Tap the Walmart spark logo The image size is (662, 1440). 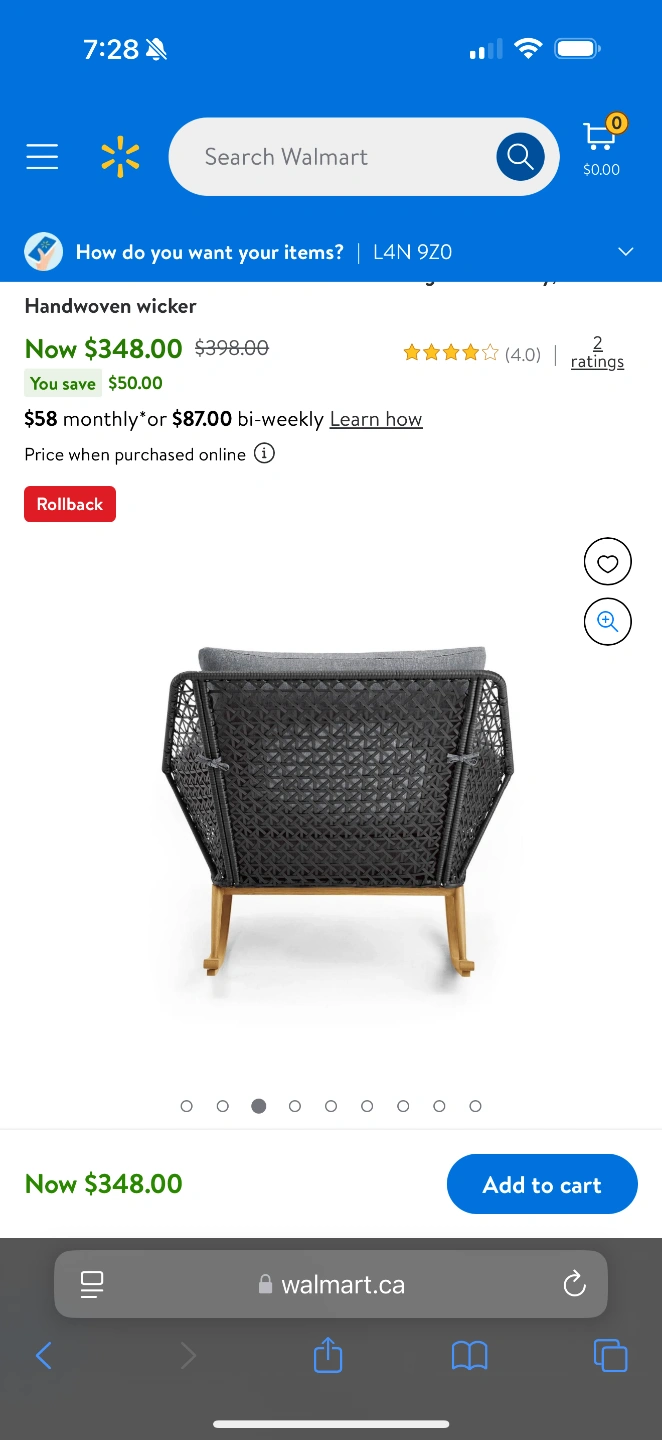[x=120, y=157]
